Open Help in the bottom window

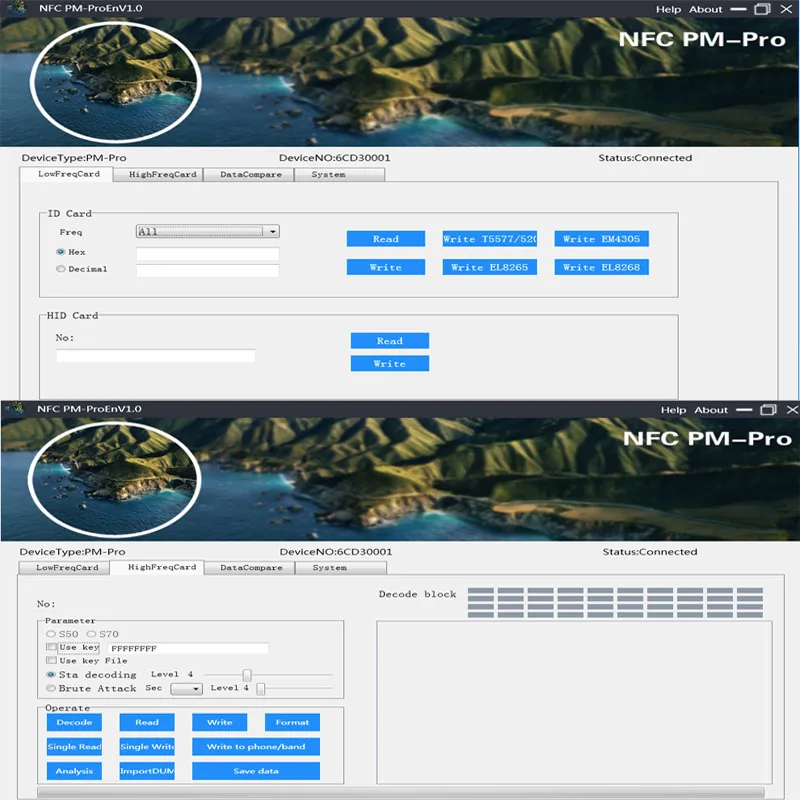coord(673,410)
